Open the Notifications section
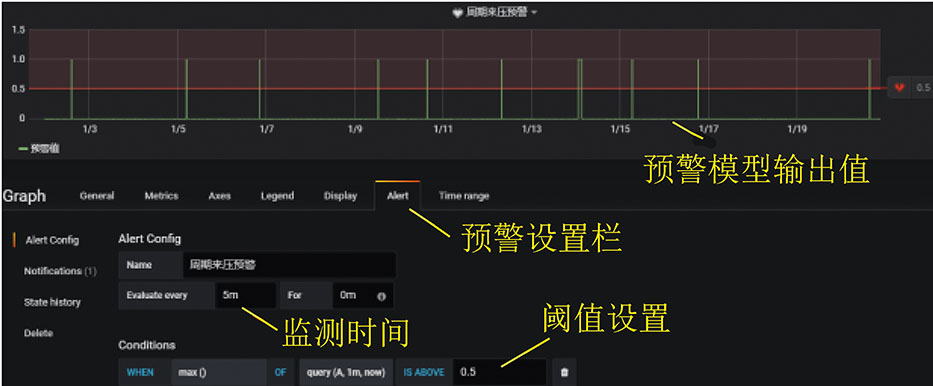Image resolution: width=933 pixels, height=386 pixels. pyautogui.click(x=60, y=271)
